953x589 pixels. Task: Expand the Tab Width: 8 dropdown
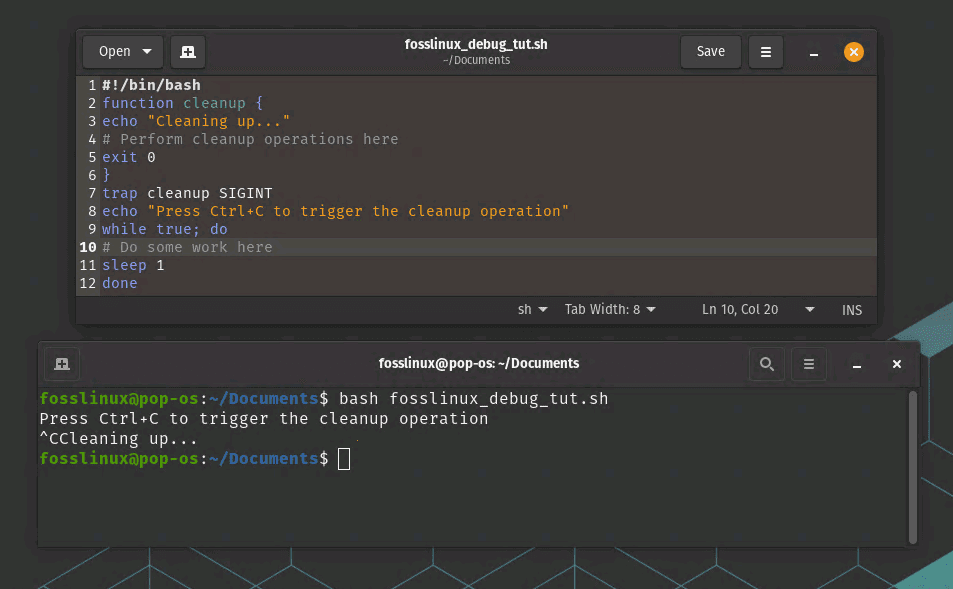[610, 310]
